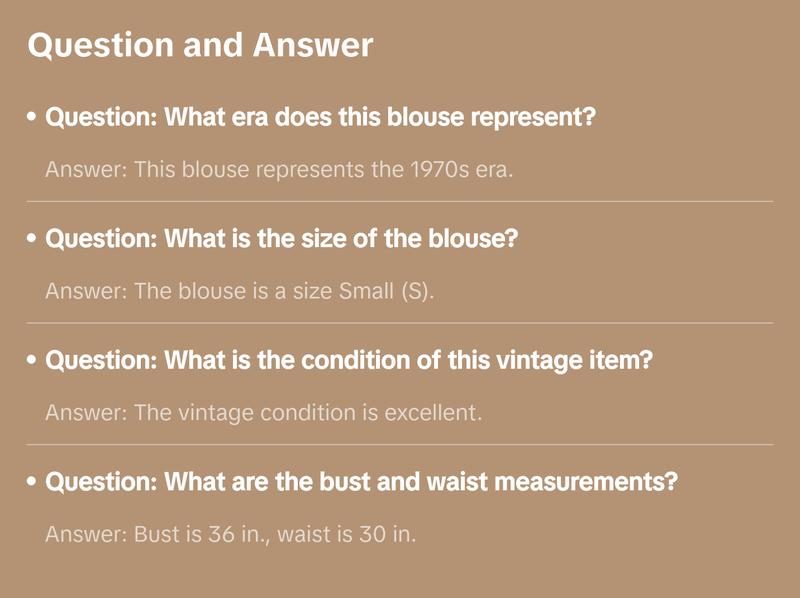Screen dimensions: 800x598
Task: Click the divider line below the condition answer
Action: click(400, 444)
